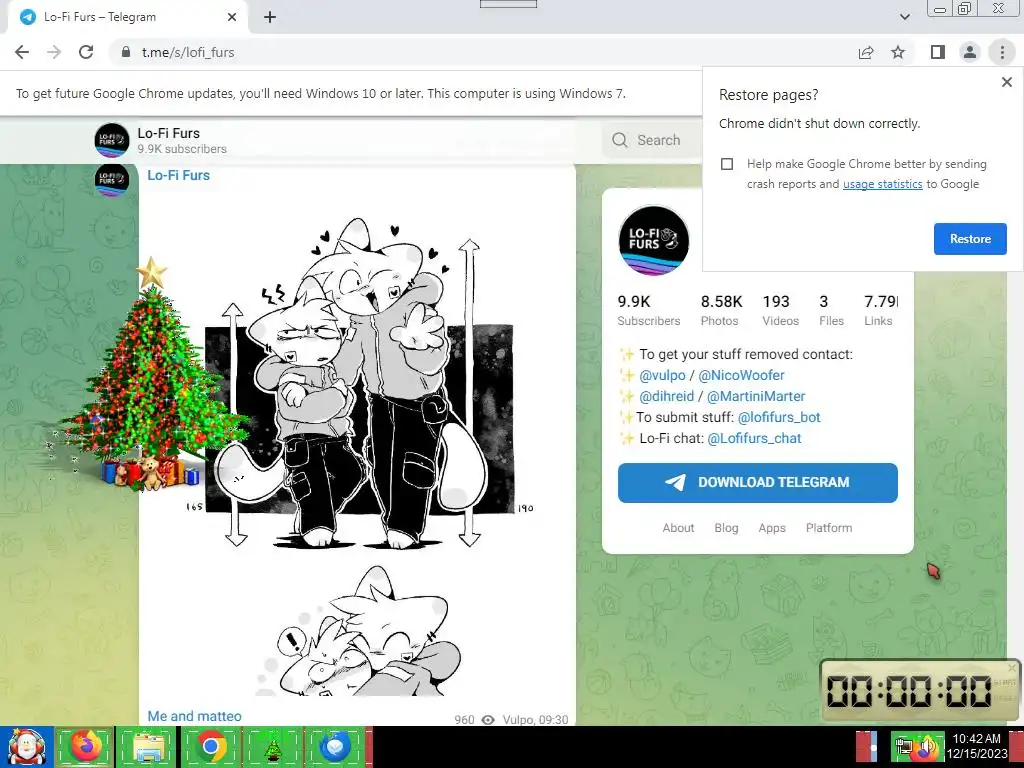1024x768 pixels.
Task: Open the @lofifurs_bot submission link
Action: [778, 417]
